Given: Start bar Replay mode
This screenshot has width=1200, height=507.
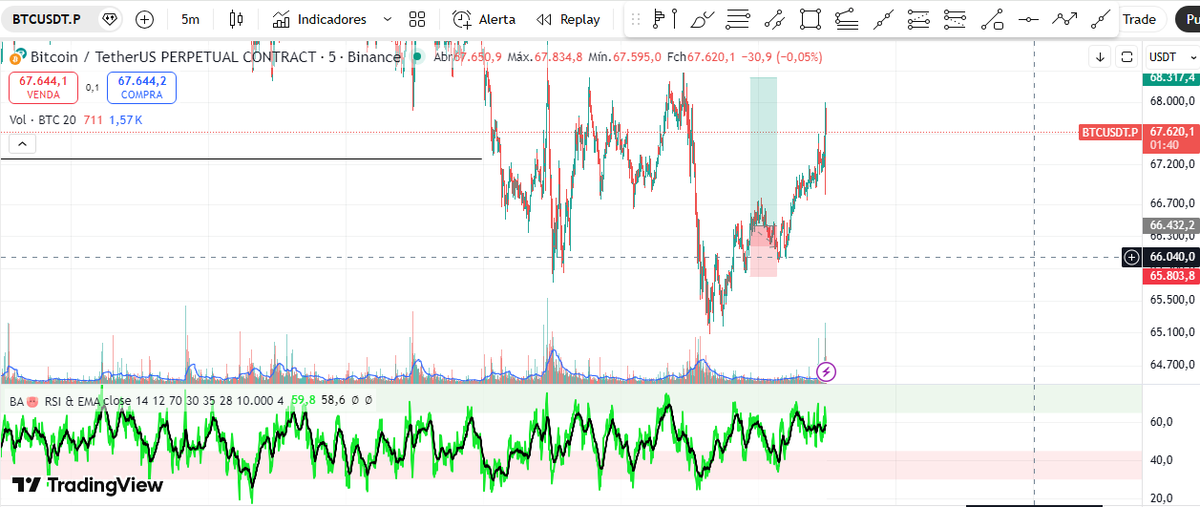Looking at the screenshot, I should (x=569, y=19).
